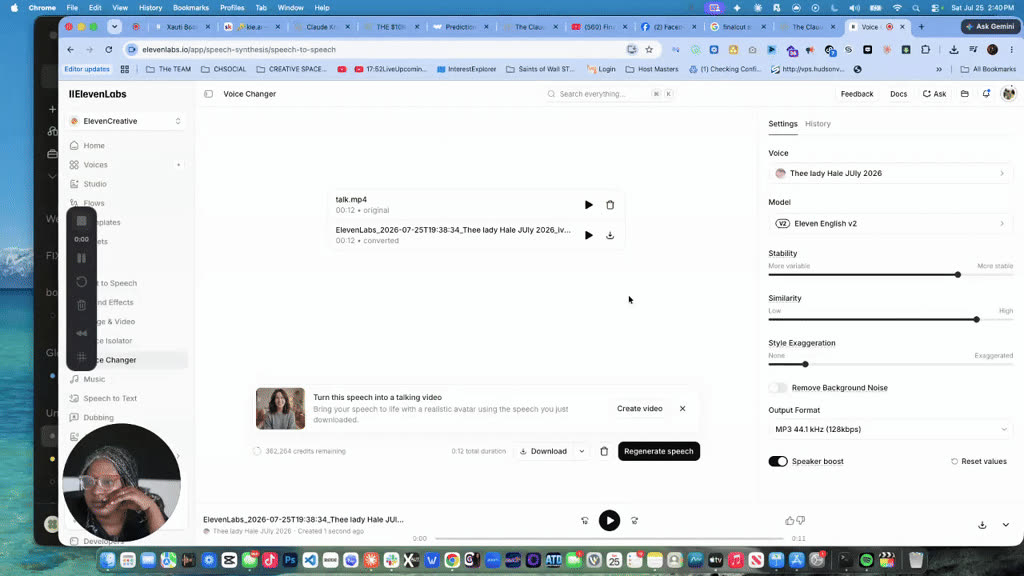
Task: Collapse the bottom player chevron
Action: [1006, 525]
